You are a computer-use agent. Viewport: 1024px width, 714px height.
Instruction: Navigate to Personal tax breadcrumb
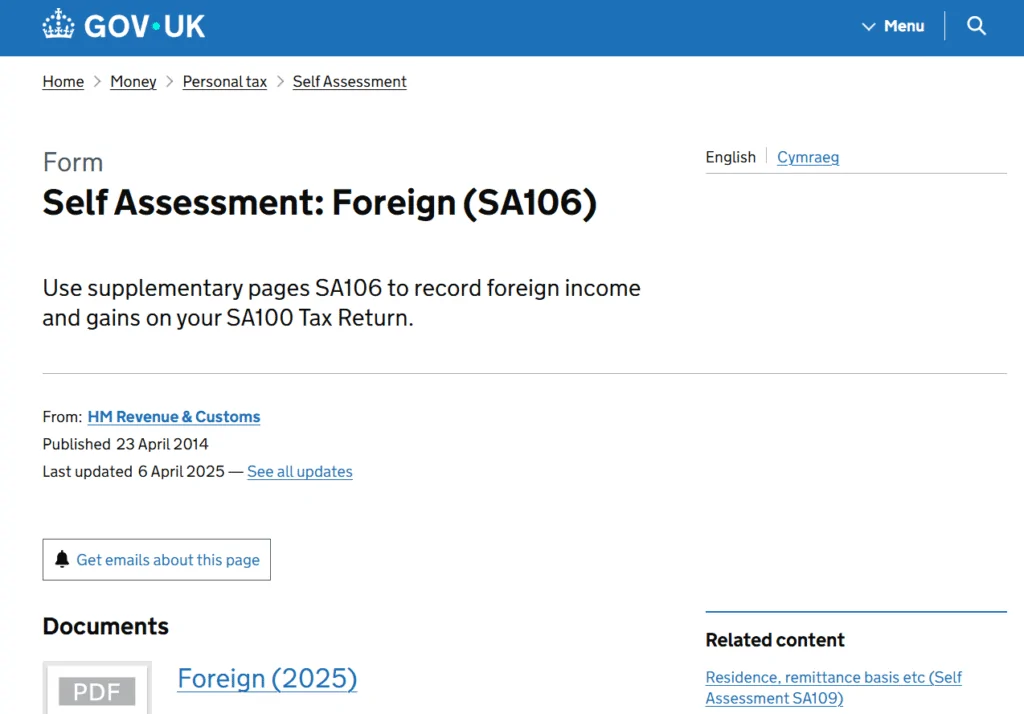[x=225, y=82]
